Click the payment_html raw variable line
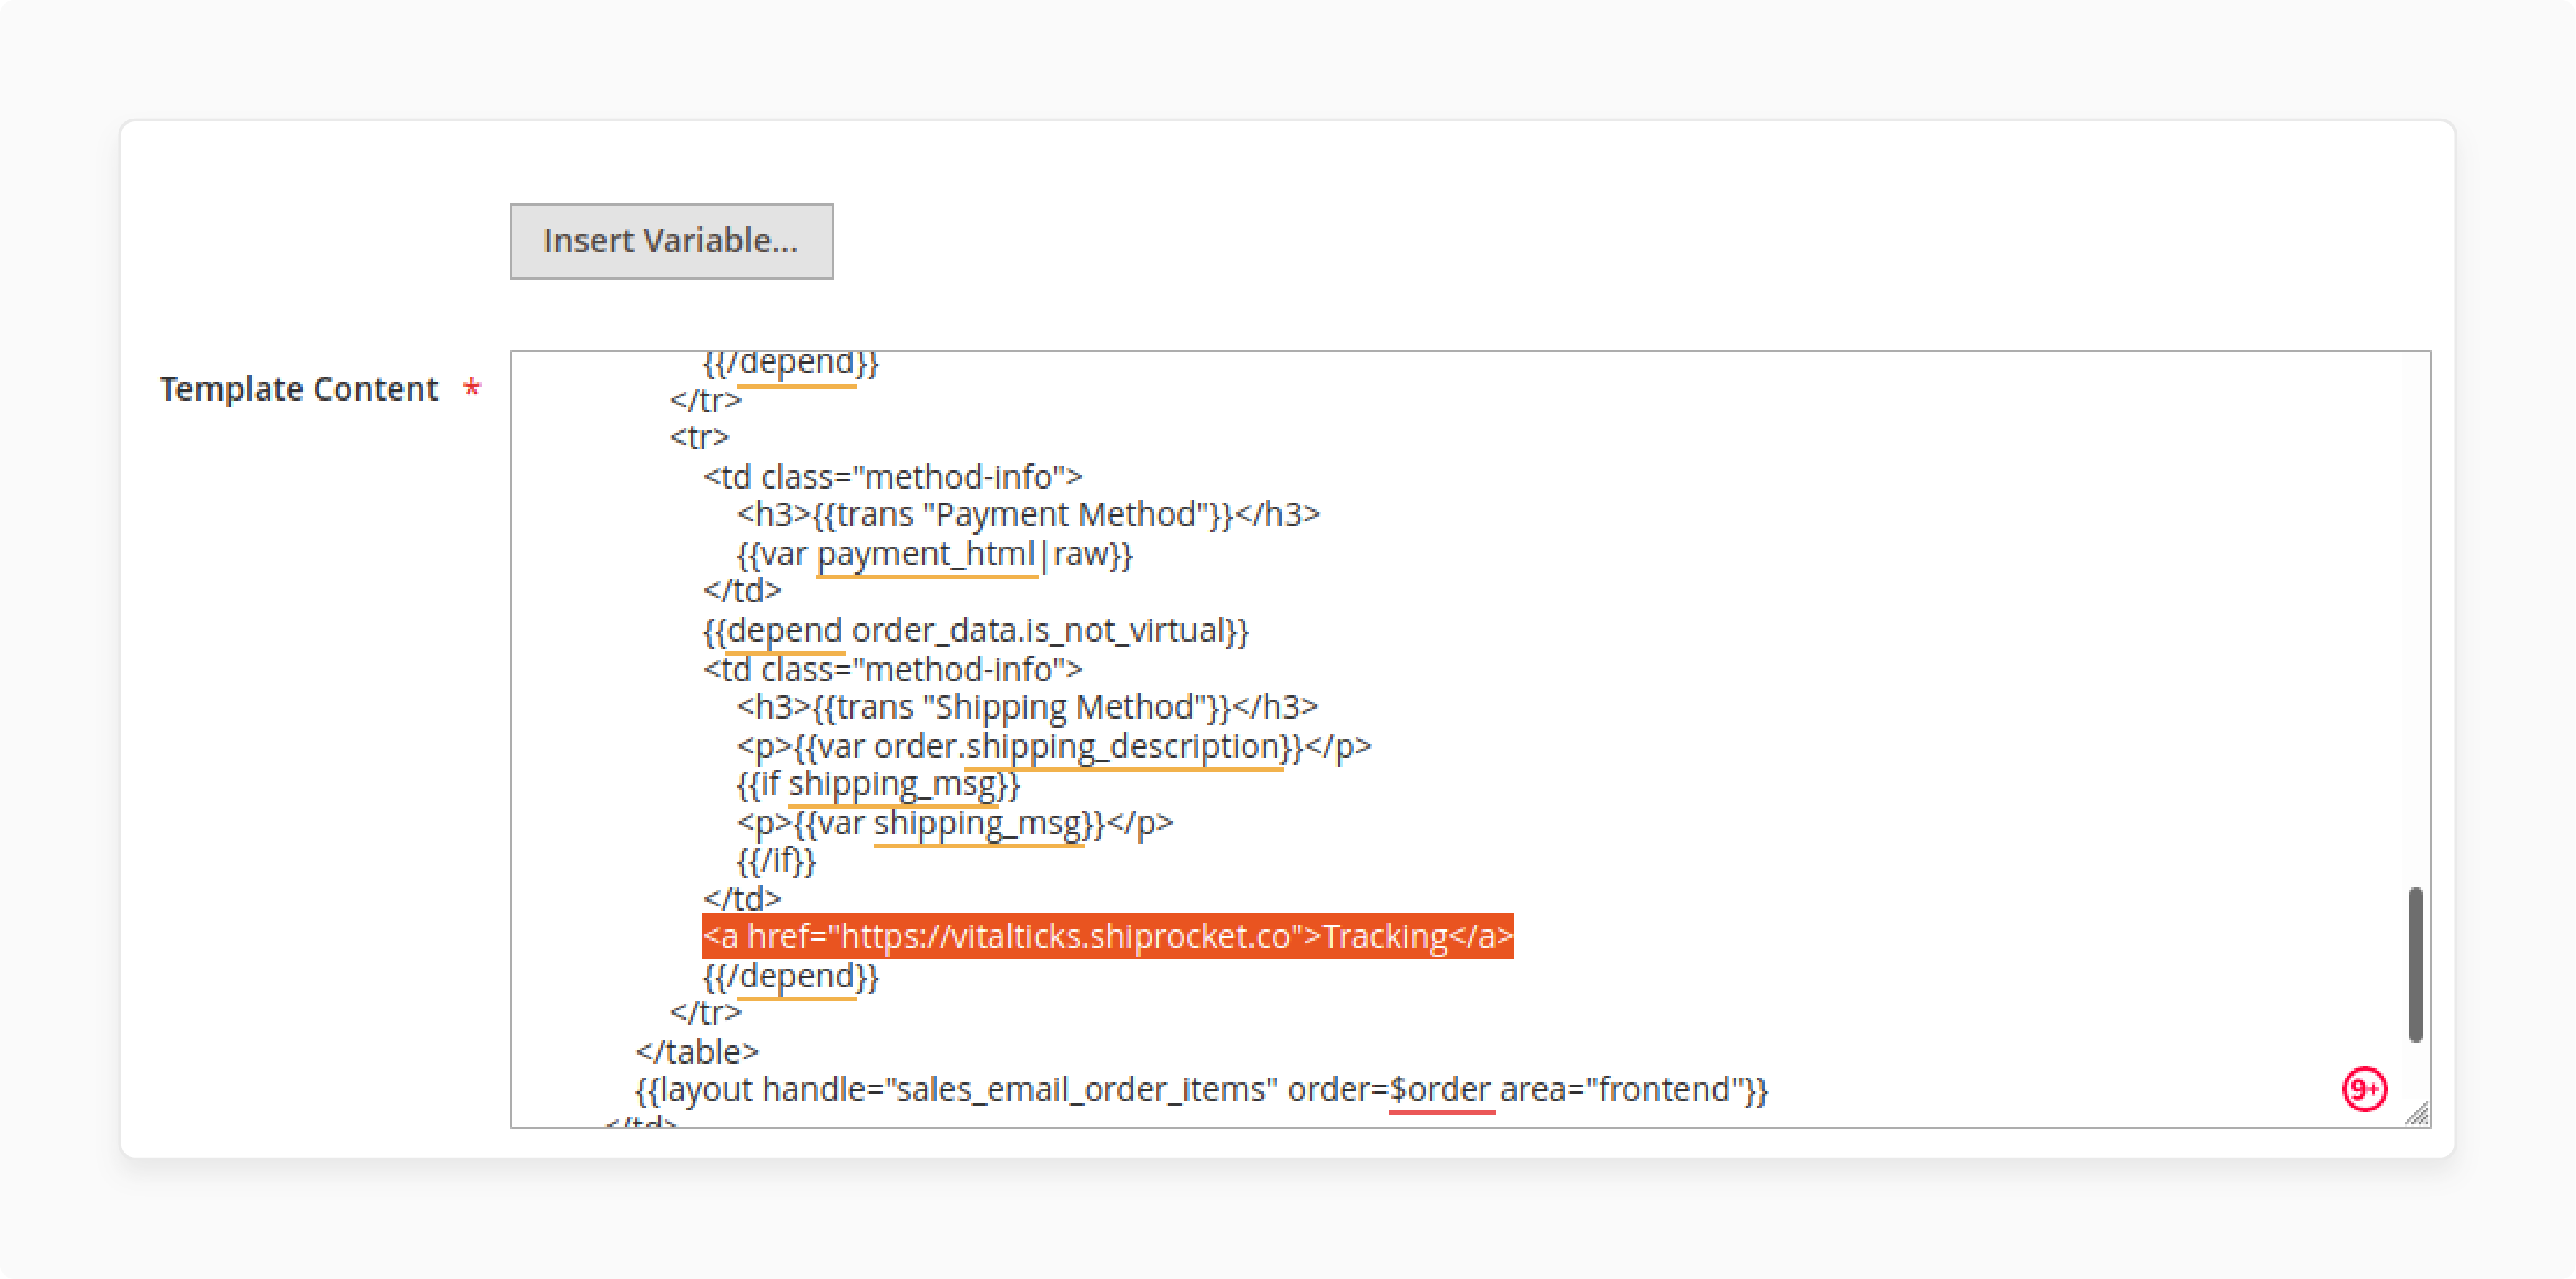This screenshot has width=2576, height=1279. (x=934, y=553)
